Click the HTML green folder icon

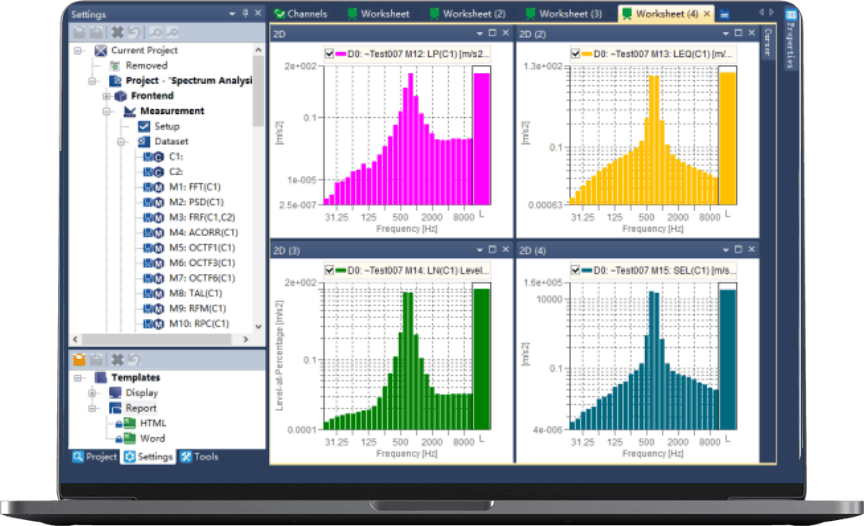(129, 423)
